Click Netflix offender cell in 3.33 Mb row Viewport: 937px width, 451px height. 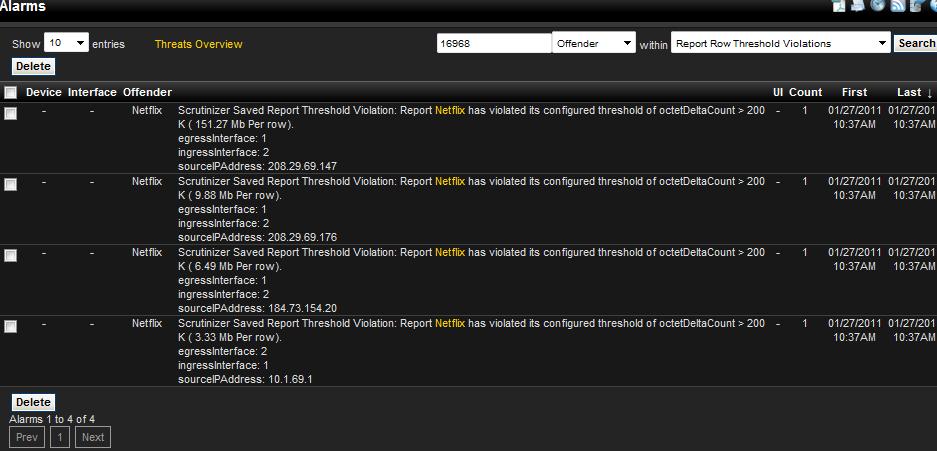coord(147,324)
